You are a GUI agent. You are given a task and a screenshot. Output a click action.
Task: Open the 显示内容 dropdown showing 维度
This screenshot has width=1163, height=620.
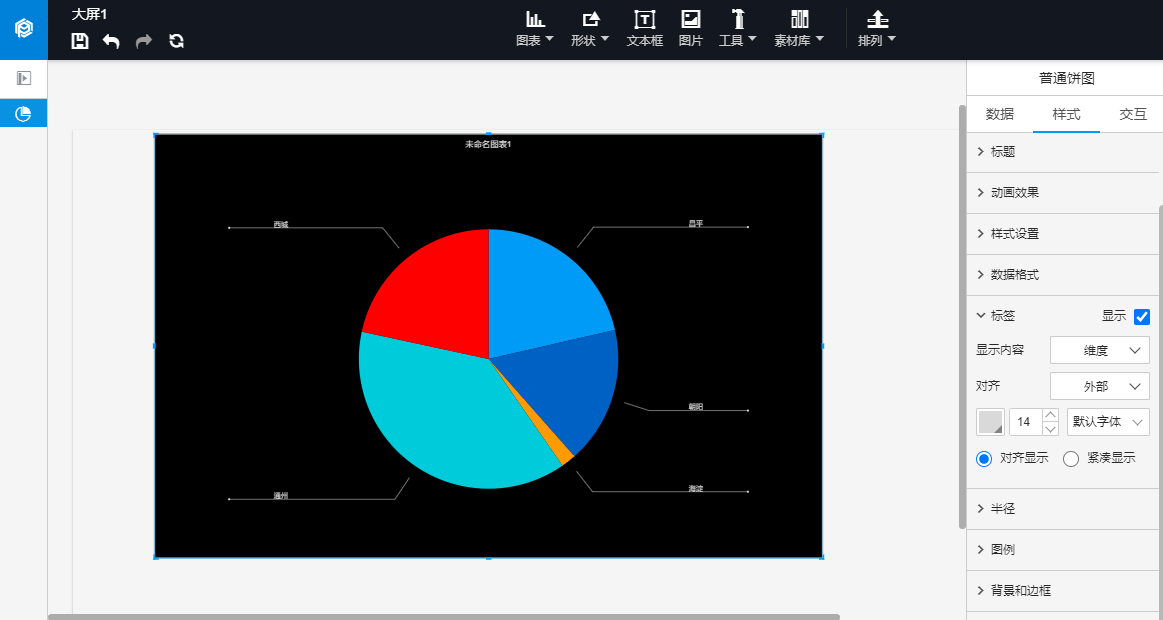click(1100, 350)
